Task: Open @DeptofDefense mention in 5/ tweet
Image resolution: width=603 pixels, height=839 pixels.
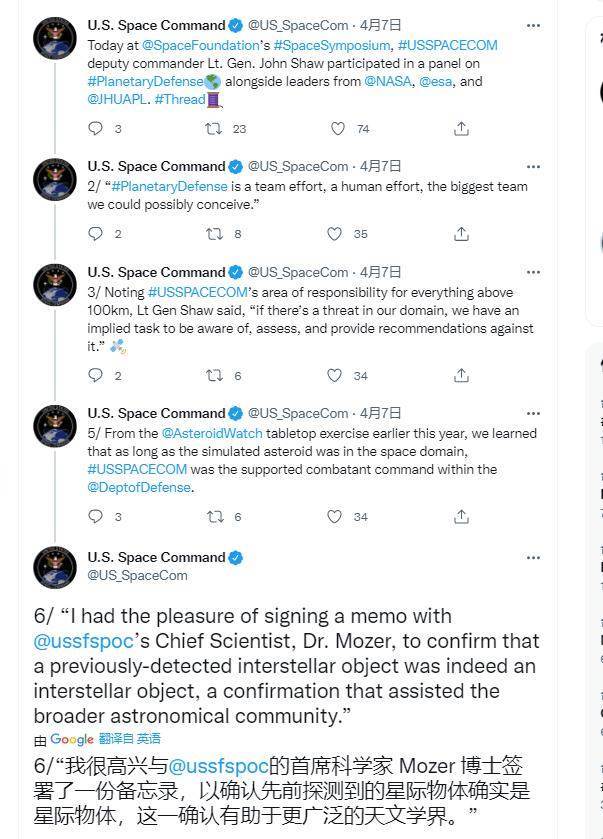Action: [139, 487]
